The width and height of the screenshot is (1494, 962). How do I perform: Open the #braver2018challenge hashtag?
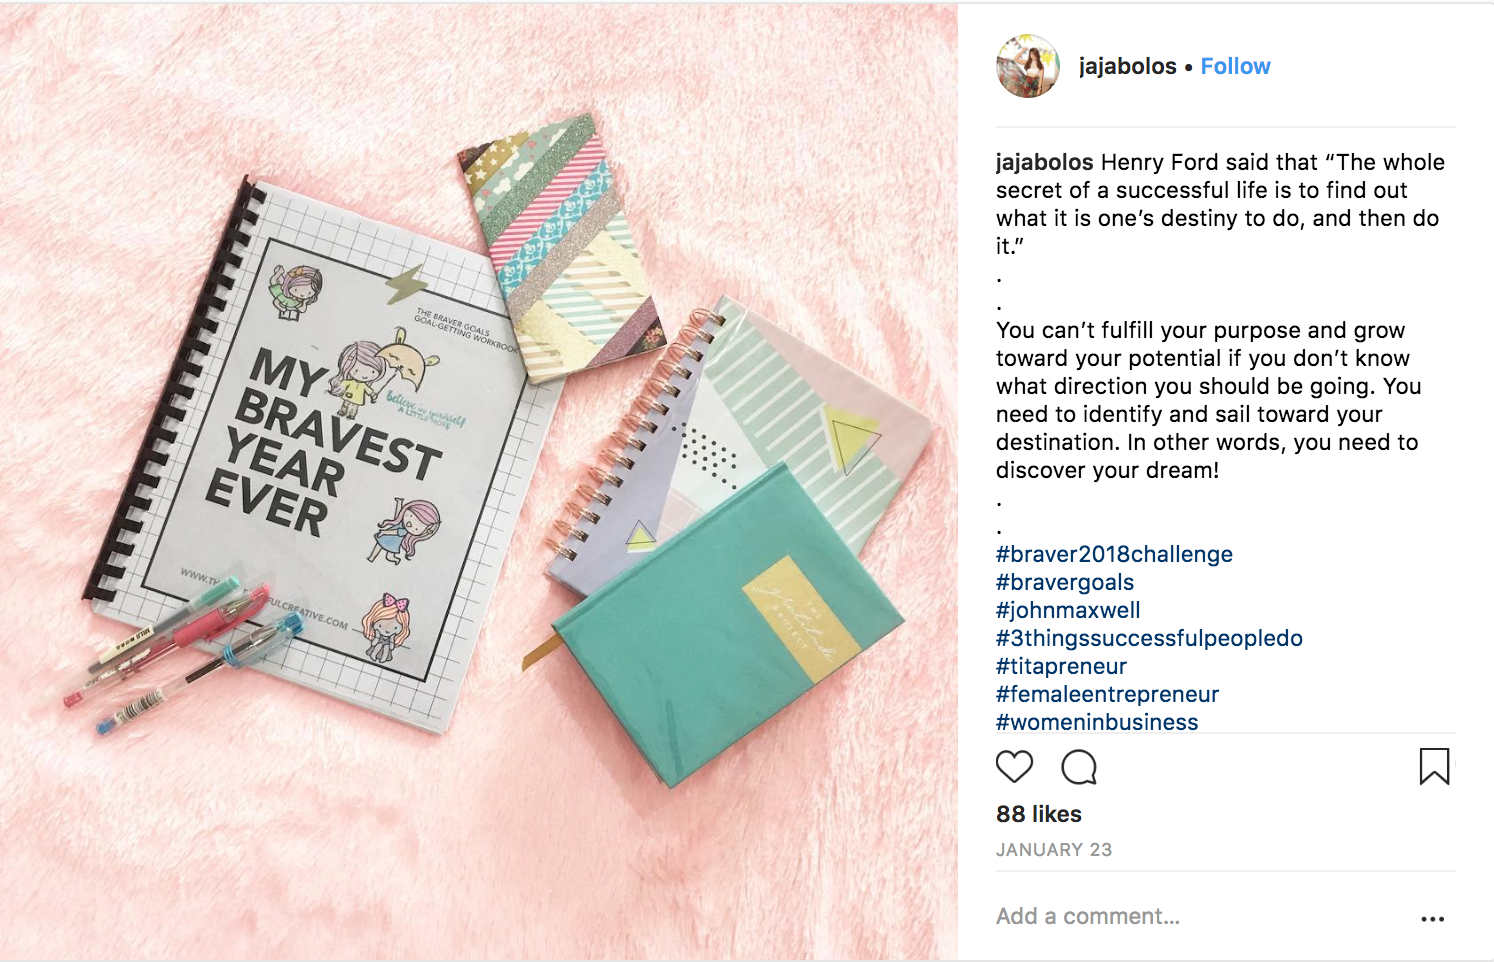pos(1114,554)
